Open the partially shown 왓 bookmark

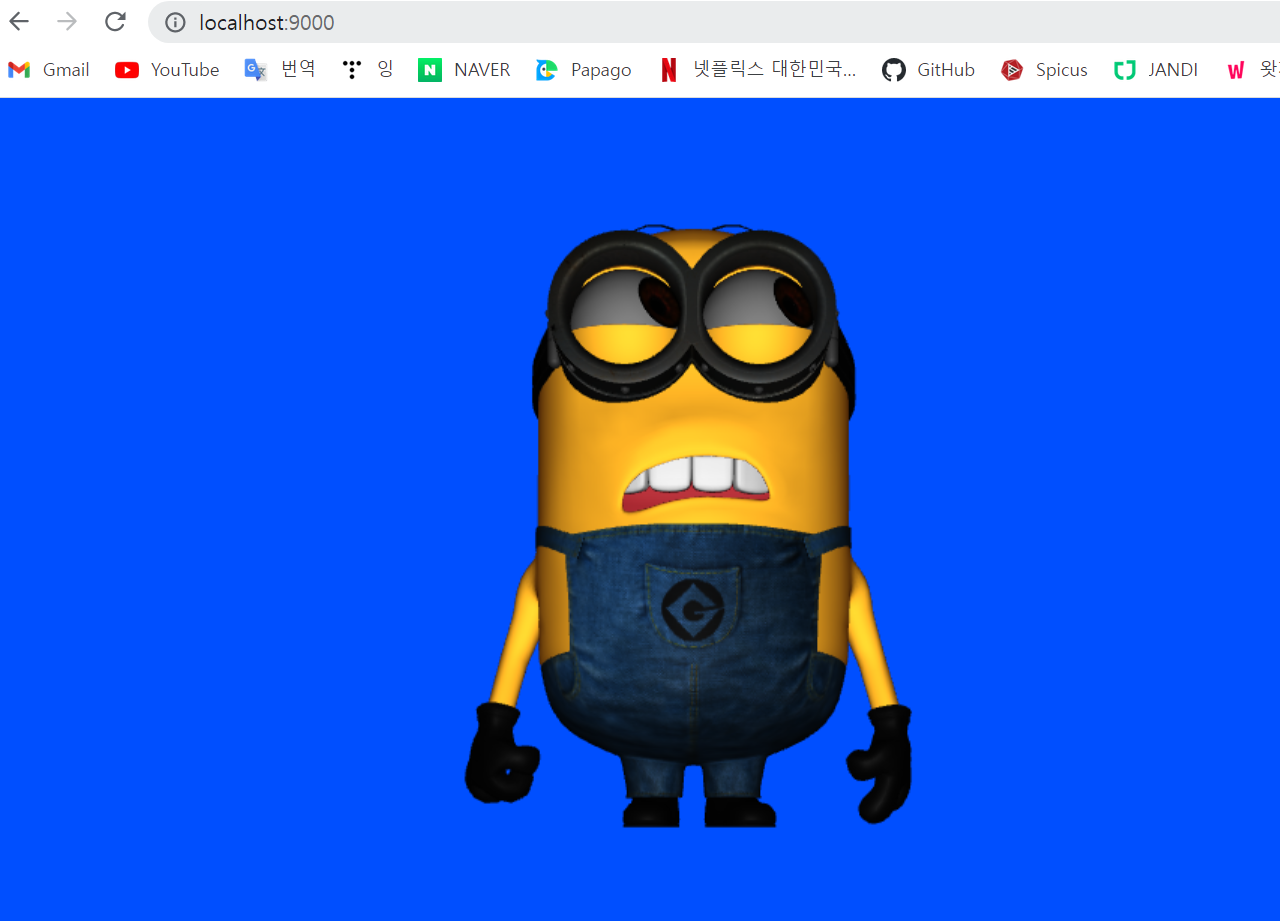pos(1252,70)
